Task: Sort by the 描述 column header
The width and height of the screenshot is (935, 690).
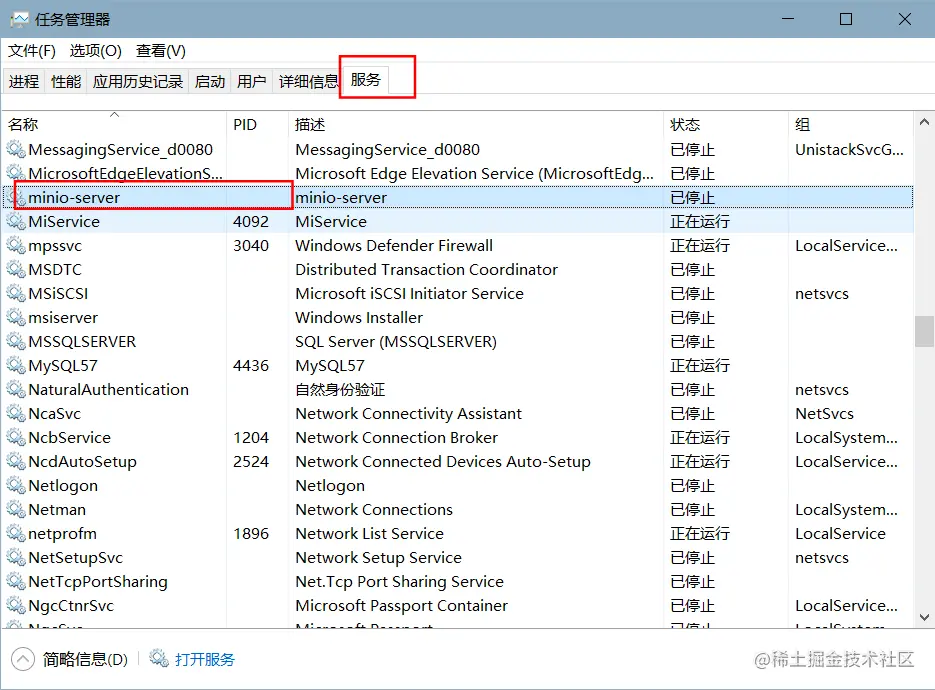Action: 476,125
